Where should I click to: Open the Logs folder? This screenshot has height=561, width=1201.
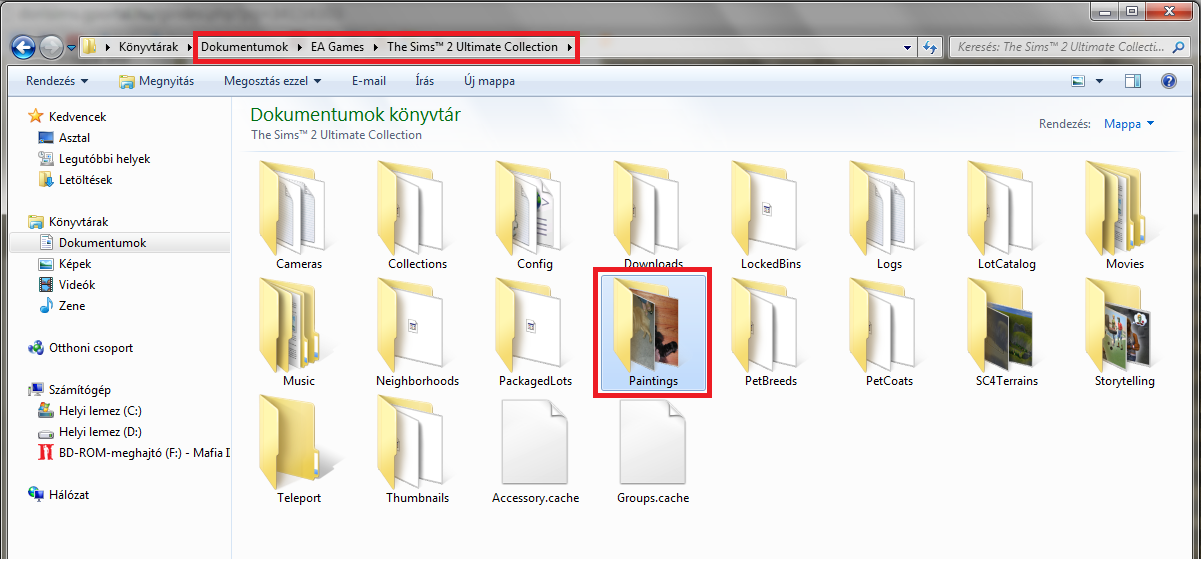(x=889, y=216)
